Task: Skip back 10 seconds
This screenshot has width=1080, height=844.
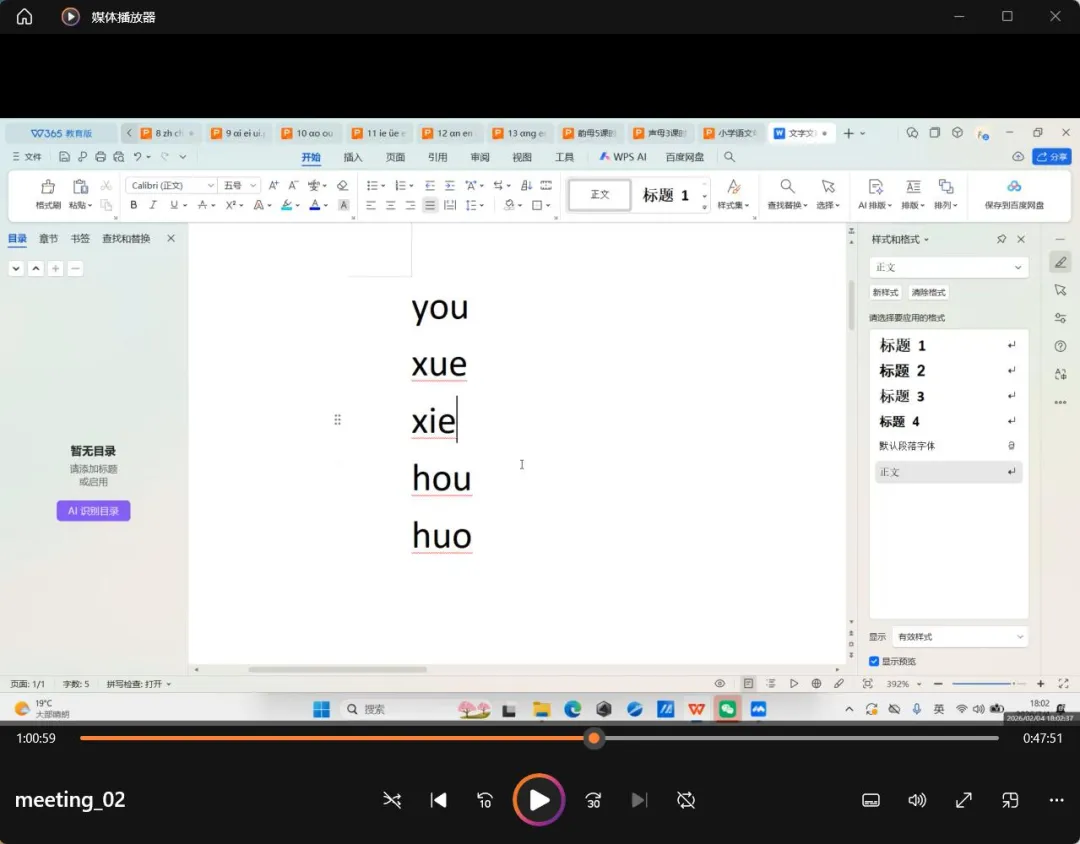Action: pyautogui.click(x=485, y=800)
